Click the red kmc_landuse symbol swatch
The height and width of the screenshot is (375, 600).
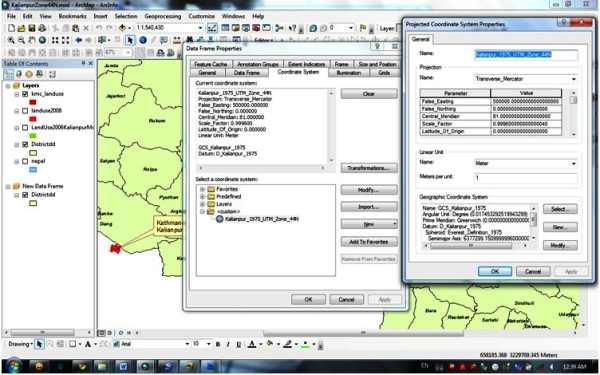(33, 102)
